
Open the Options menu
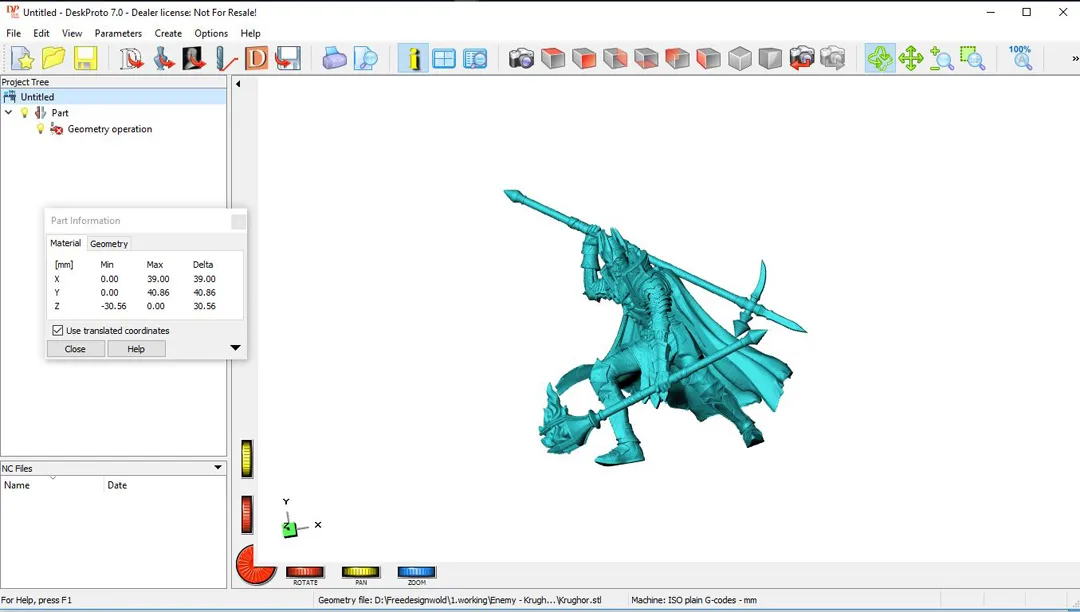211,33
